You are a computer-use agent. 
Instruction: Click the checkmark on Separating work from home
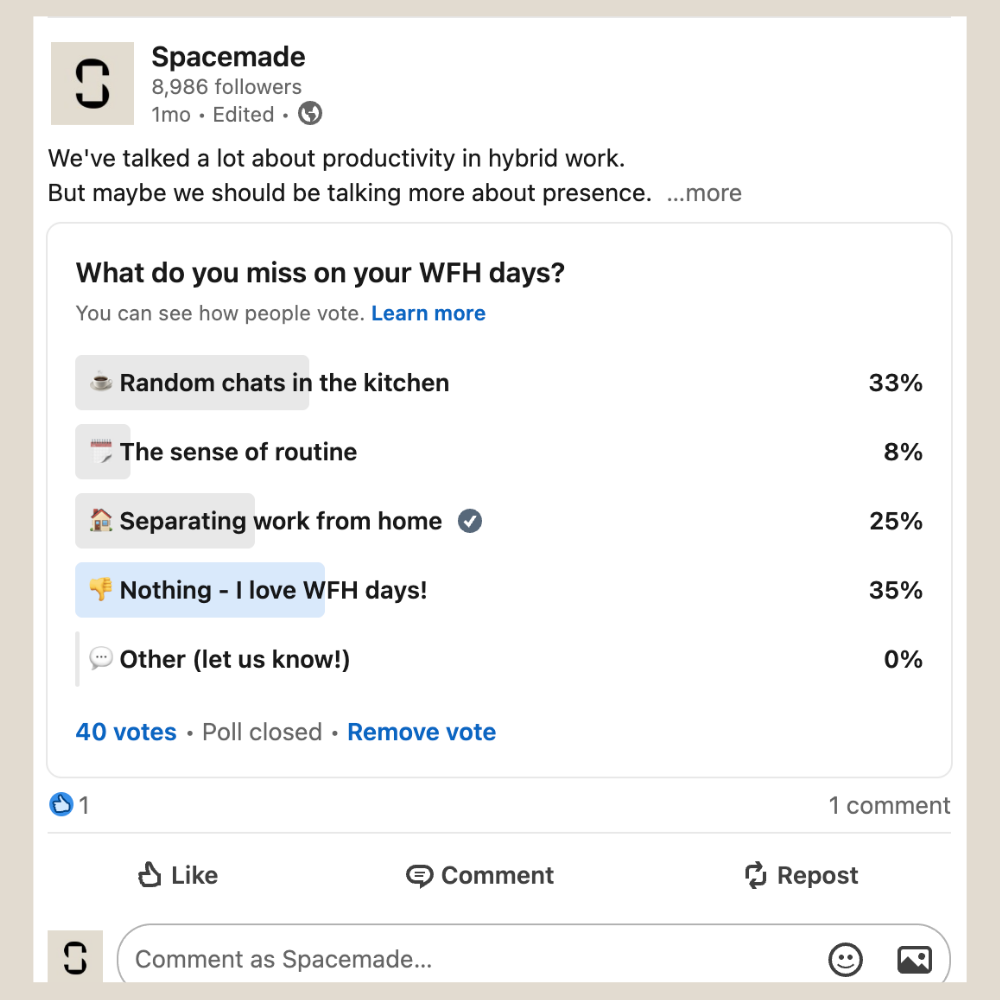pos(470,521)
